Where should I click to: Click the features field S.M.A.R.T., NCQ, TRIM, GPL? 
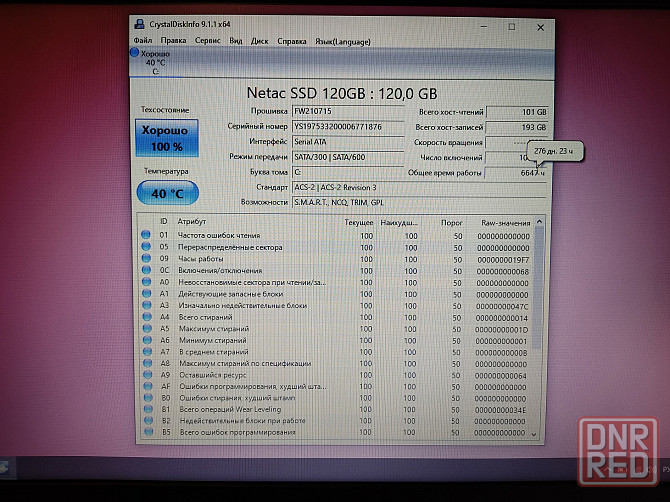[419, 203]
